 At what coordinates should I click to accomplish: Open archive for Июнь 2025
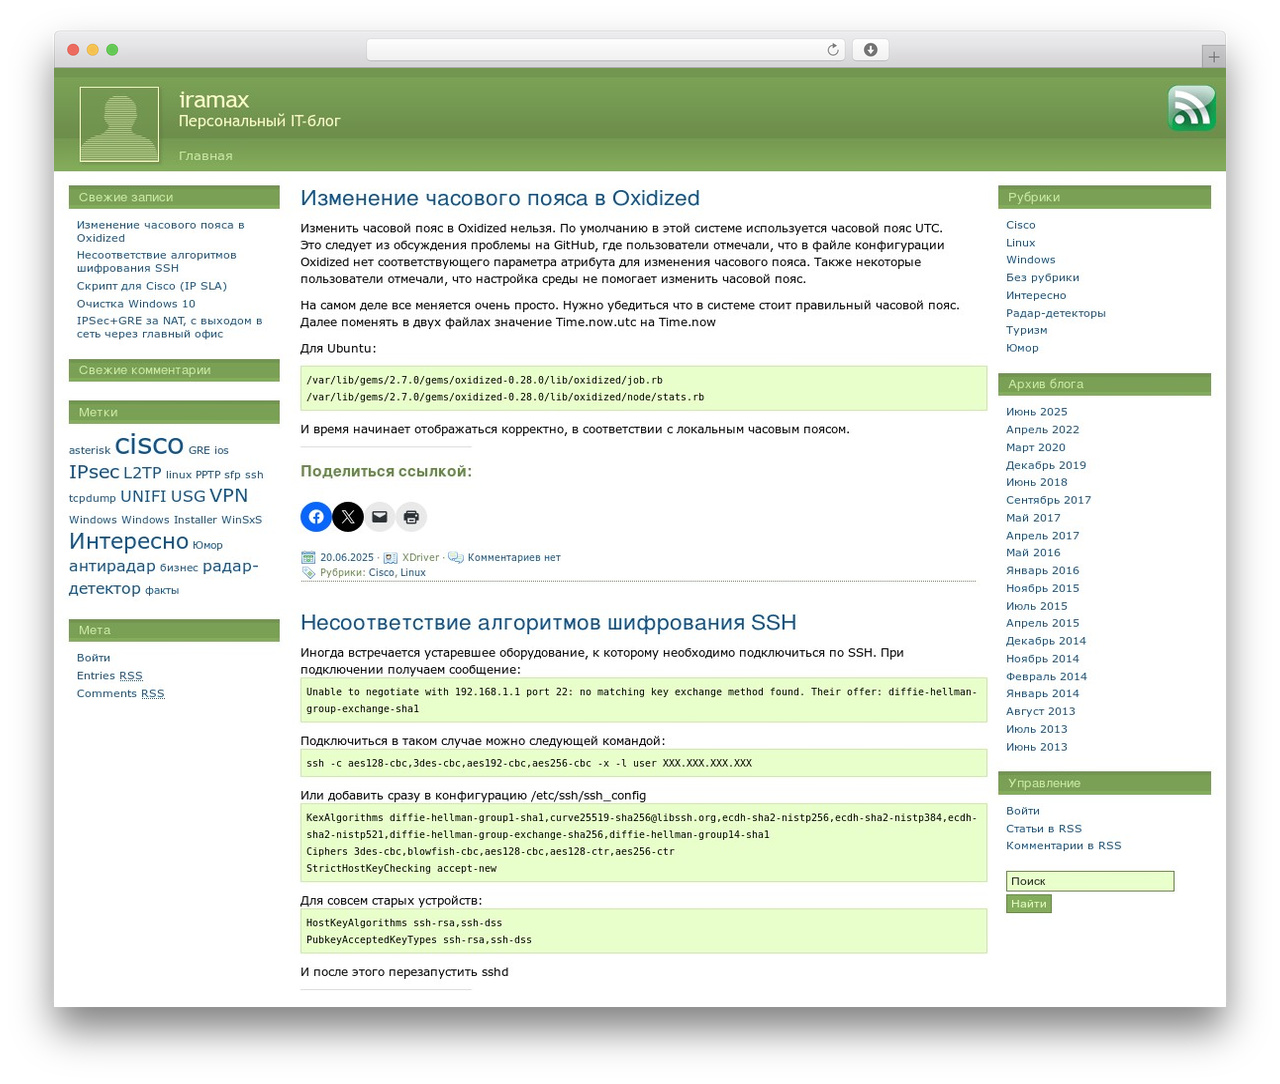pos(1036,412)
